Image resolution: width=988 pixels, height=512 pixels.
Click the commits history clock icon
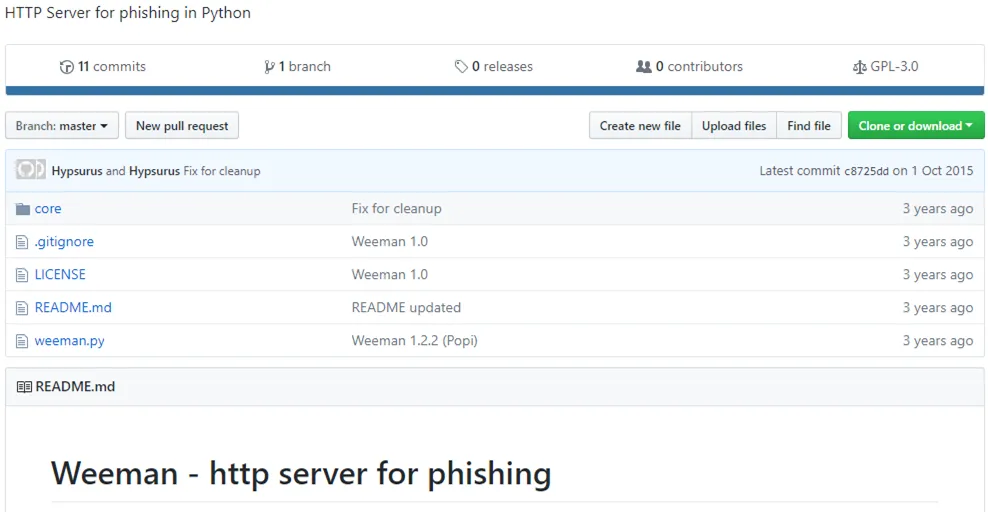66,67
